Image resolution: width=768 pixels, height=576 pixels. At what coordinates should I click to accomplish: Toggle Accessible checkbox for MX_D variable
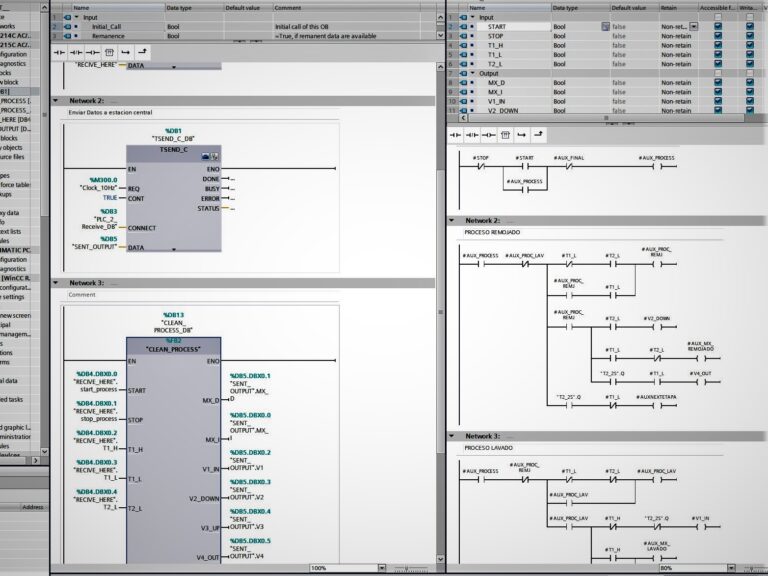717,83
